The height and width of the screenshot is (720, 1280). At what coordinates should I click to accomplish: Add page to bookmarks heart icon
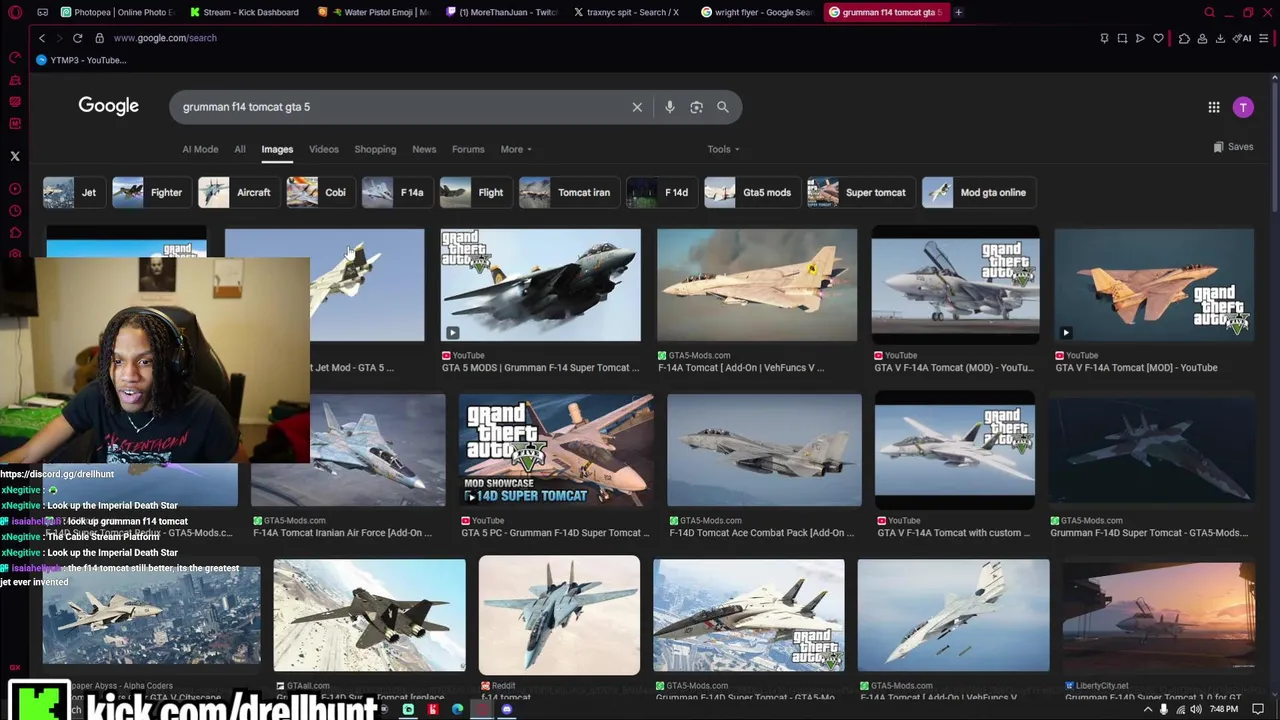(x=1158, y=38)
